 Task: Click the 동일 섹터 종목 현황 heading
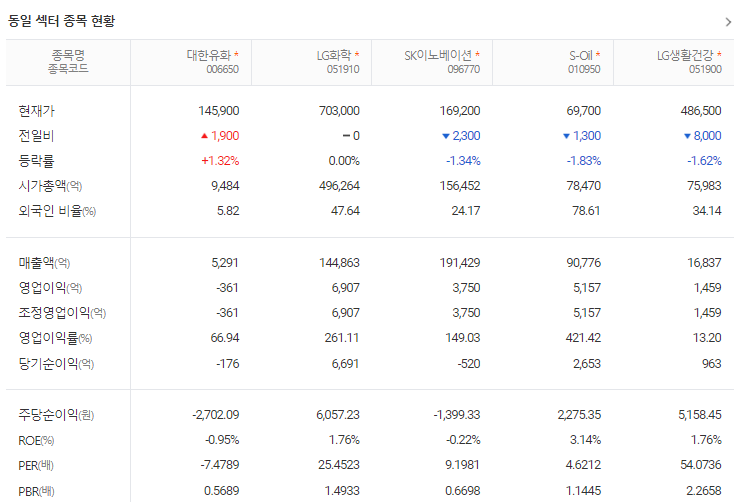coord(62,21)
